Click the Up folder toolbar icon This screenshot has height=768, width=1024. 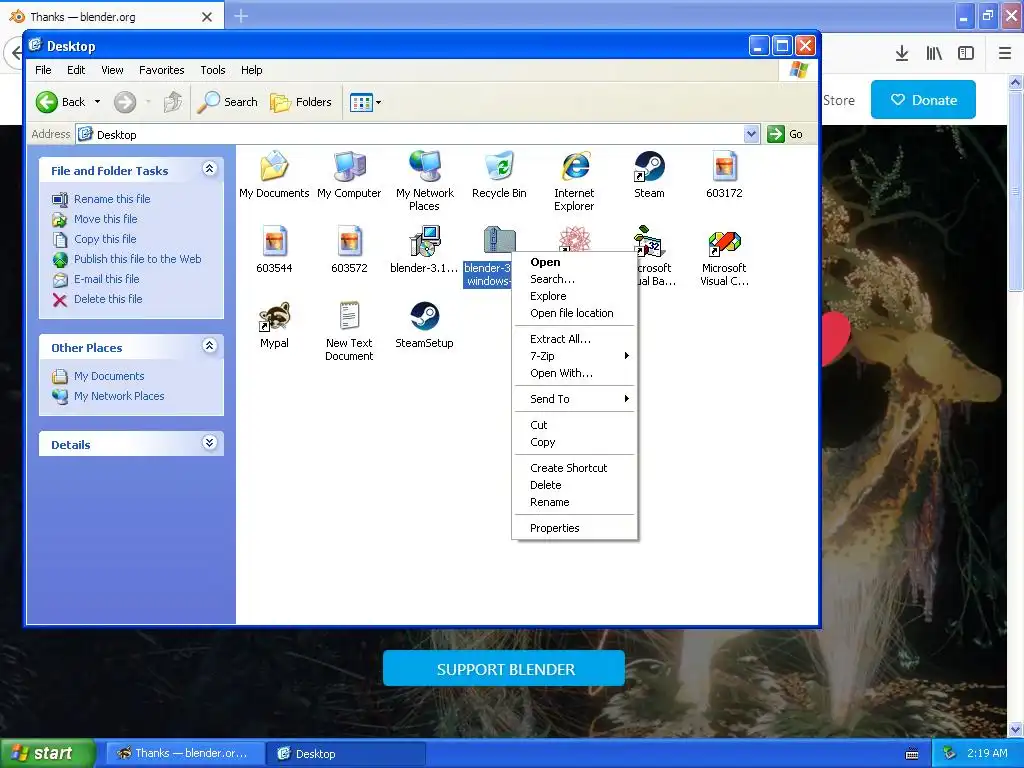tap(172, 102)
